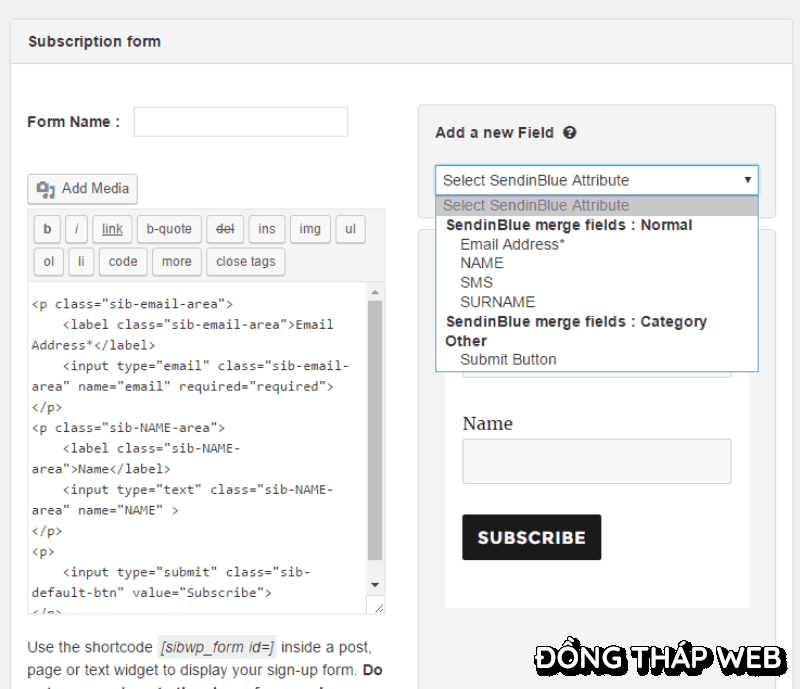800x689 pixels.
Task: Select the NAME attribute option
Action: click(x=597, y=263)
